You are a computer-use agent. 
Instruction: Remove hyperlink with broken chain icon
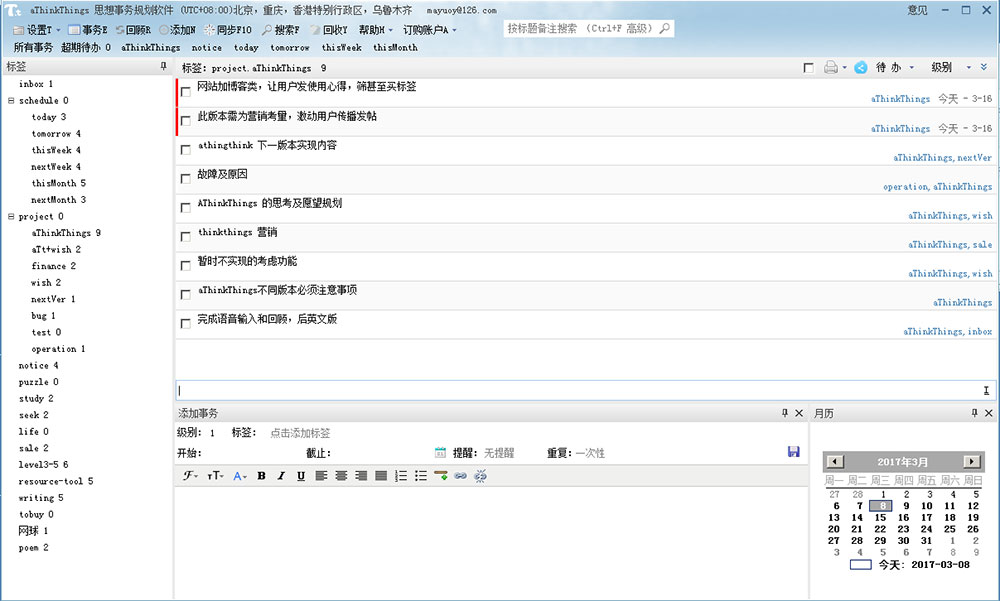tap(481, 476)
